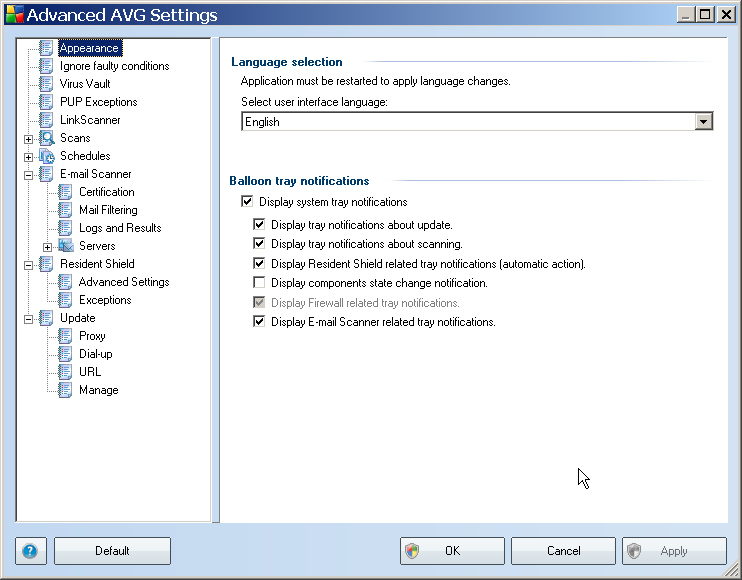
Task: Click the URL page icon
Action: (65, 371)
